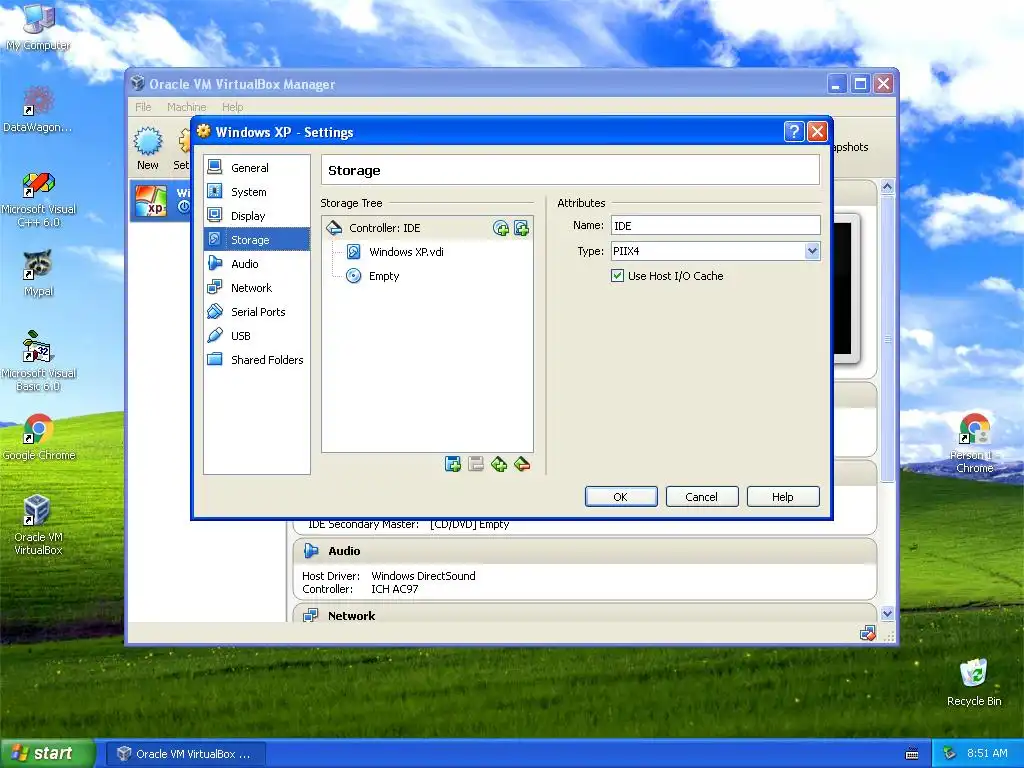1024x768 pixels.
Task: Open General settings category
Action: pyautogui.click(x=257, y=168)
